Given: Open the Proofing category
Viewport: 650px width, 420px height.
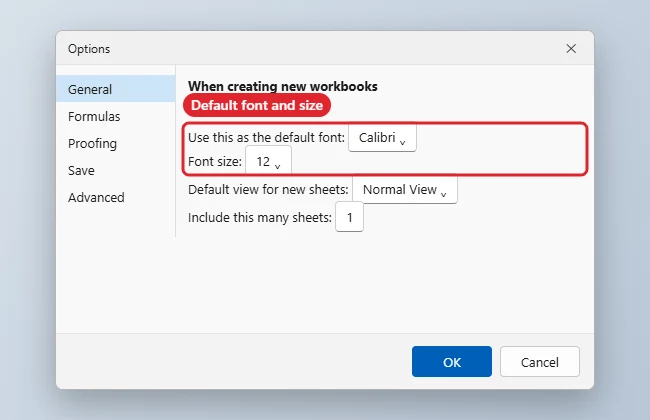Looking at the screenshot, I should 116,143.
